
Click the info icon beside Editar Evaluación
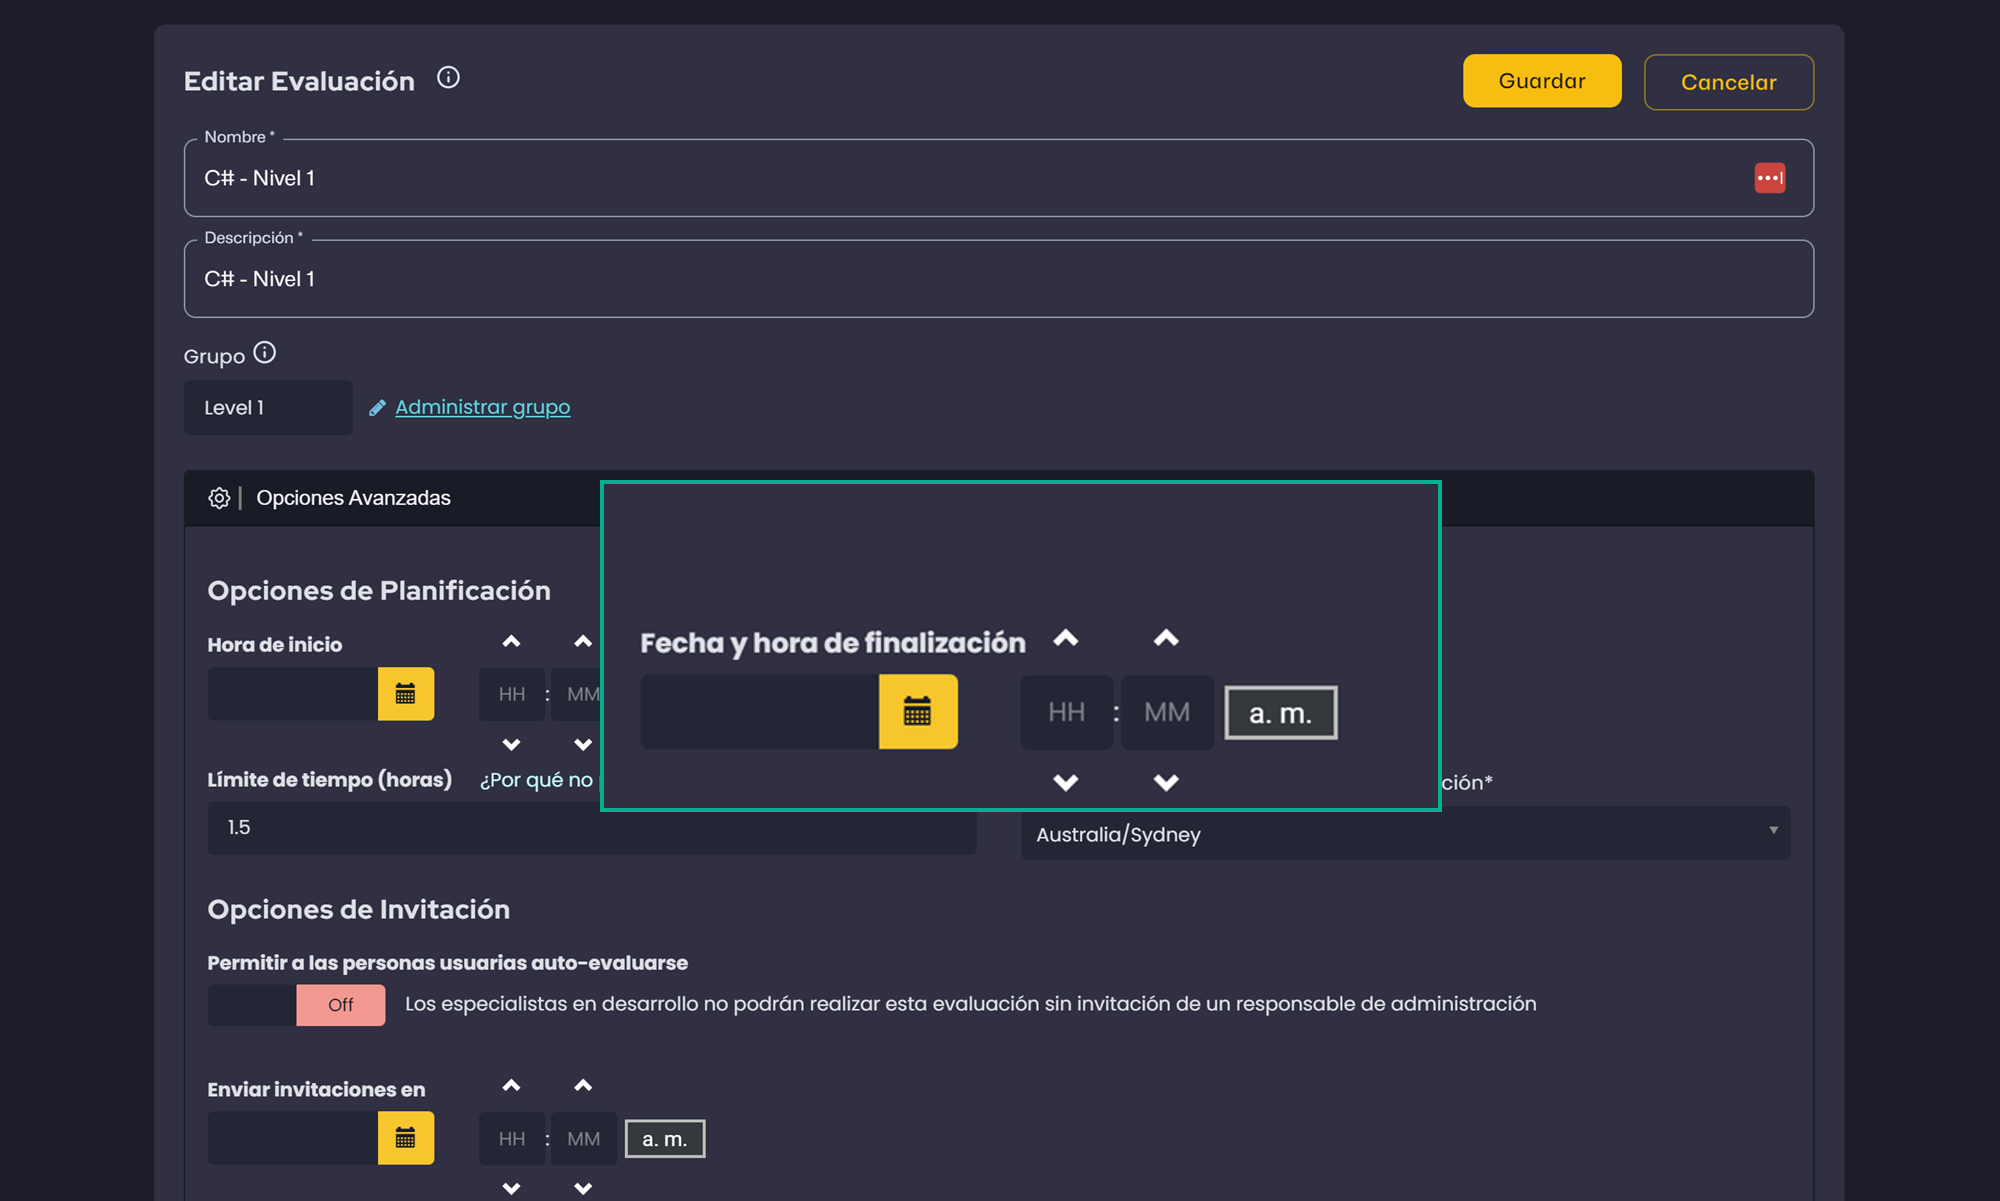click(448, 78)
